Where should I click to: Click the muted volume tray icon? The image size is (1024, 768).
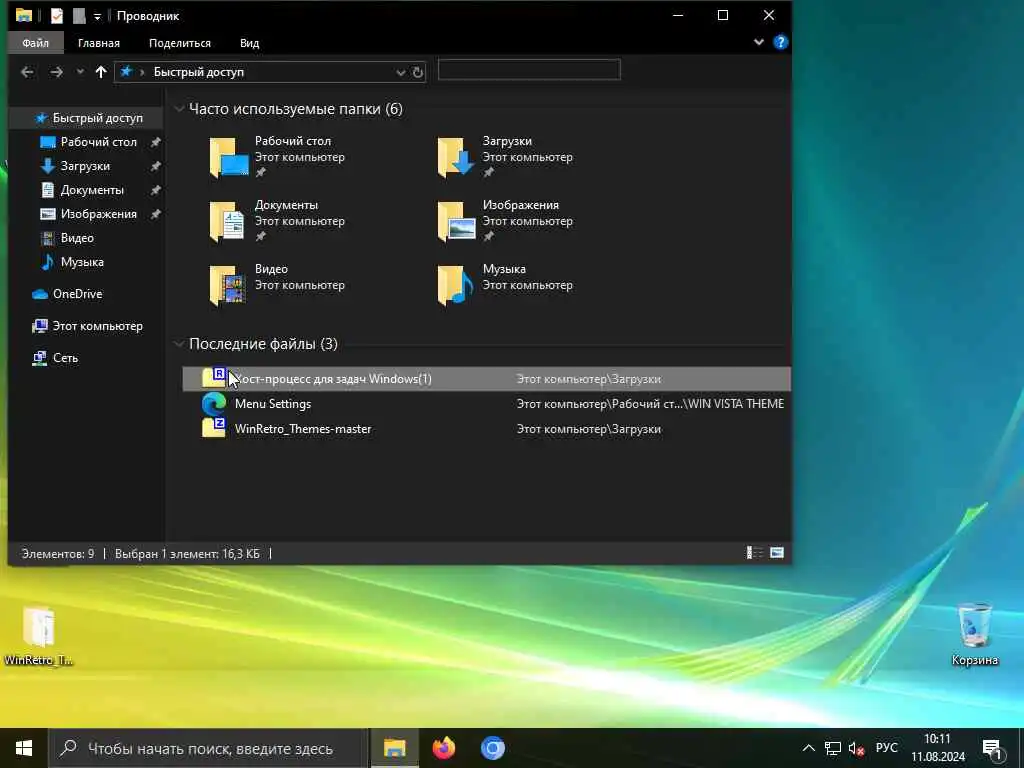tap(856, 748)
